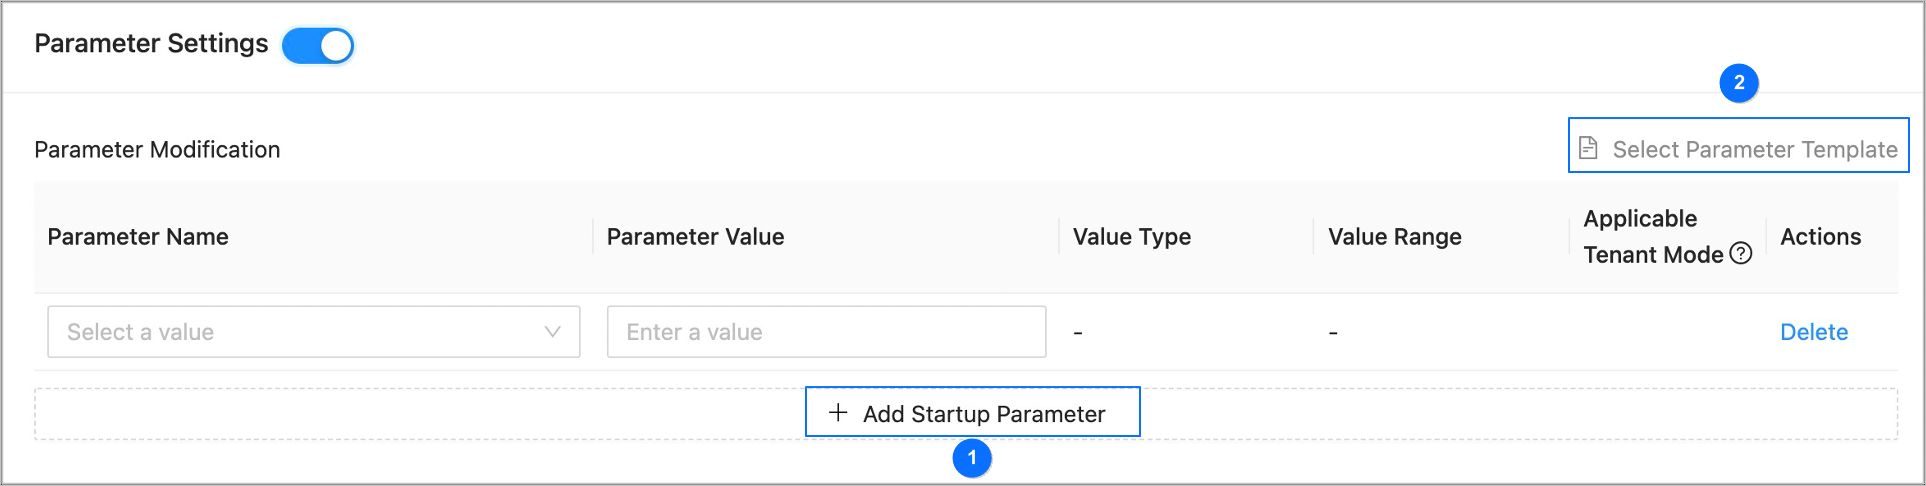Delete the startup parameter row

point(1814,332)
